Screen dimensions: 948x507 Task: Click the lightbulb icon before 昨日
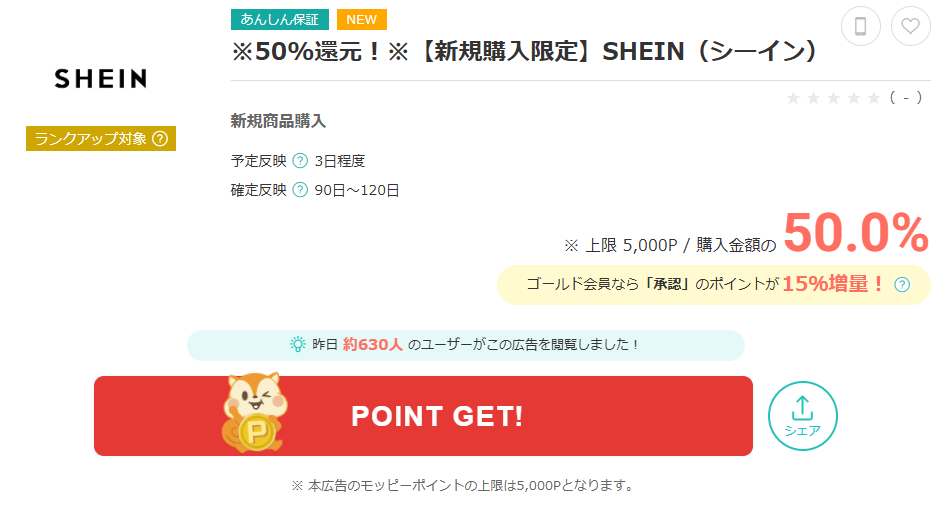pyautogui.click(x=297, y=344)
